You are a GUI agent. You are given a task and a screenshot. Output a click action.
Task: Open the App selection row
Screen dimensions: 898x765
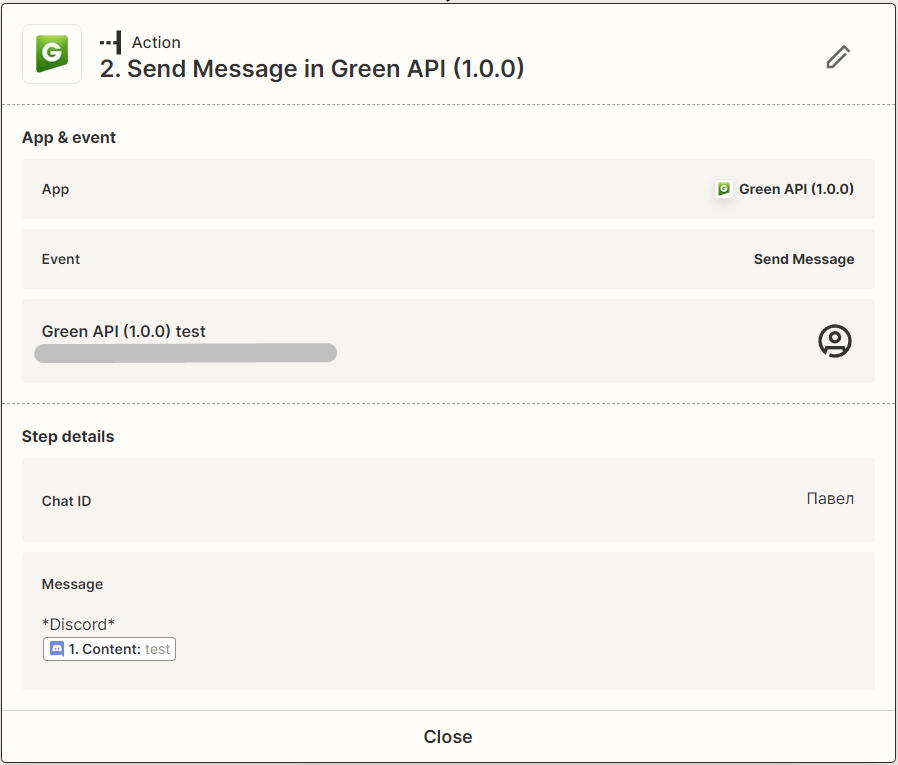tap(448, 188)
